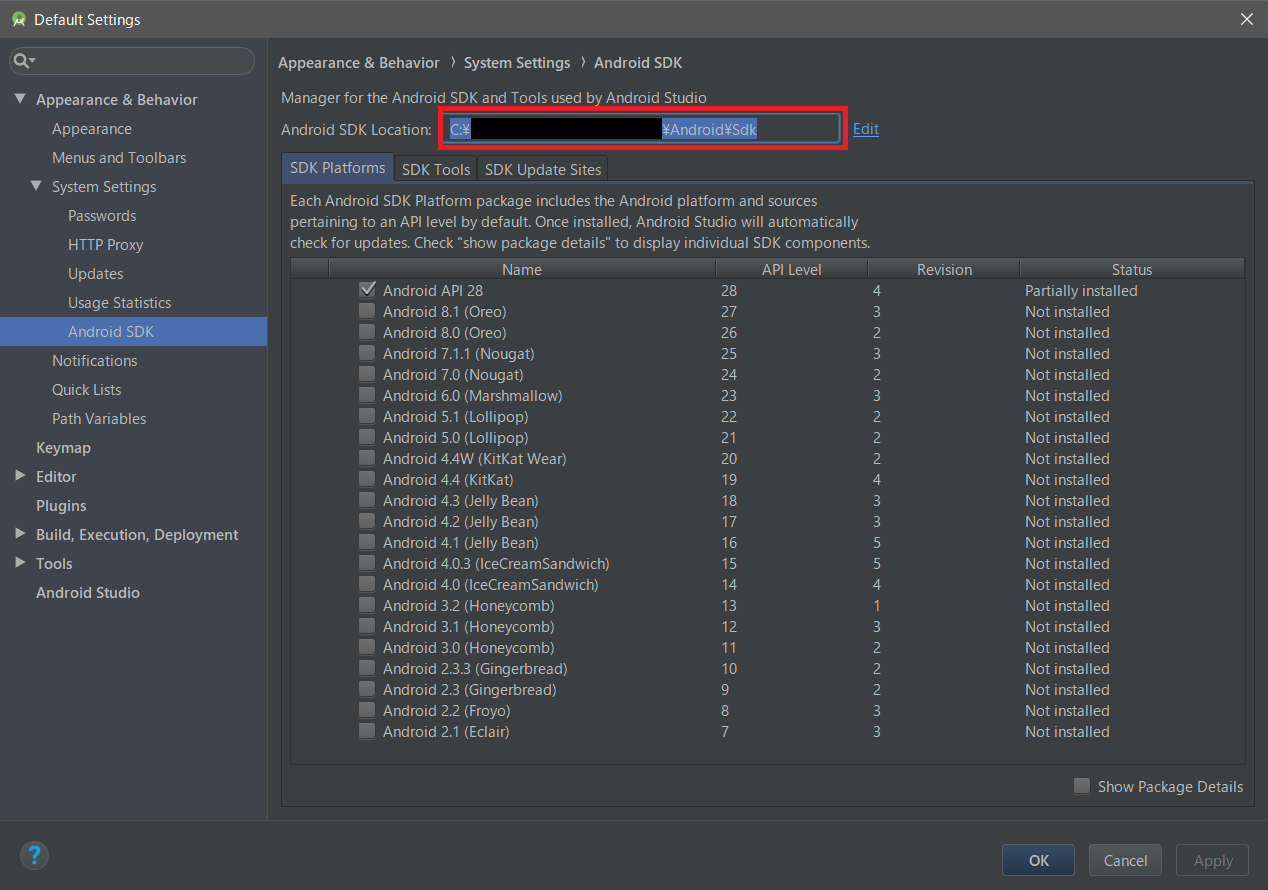Image resolution: width=1268 pixels, height=890 pixels.
Task: Check the Android 5.0 (Lollipop) checkbox
Action: 367,437
